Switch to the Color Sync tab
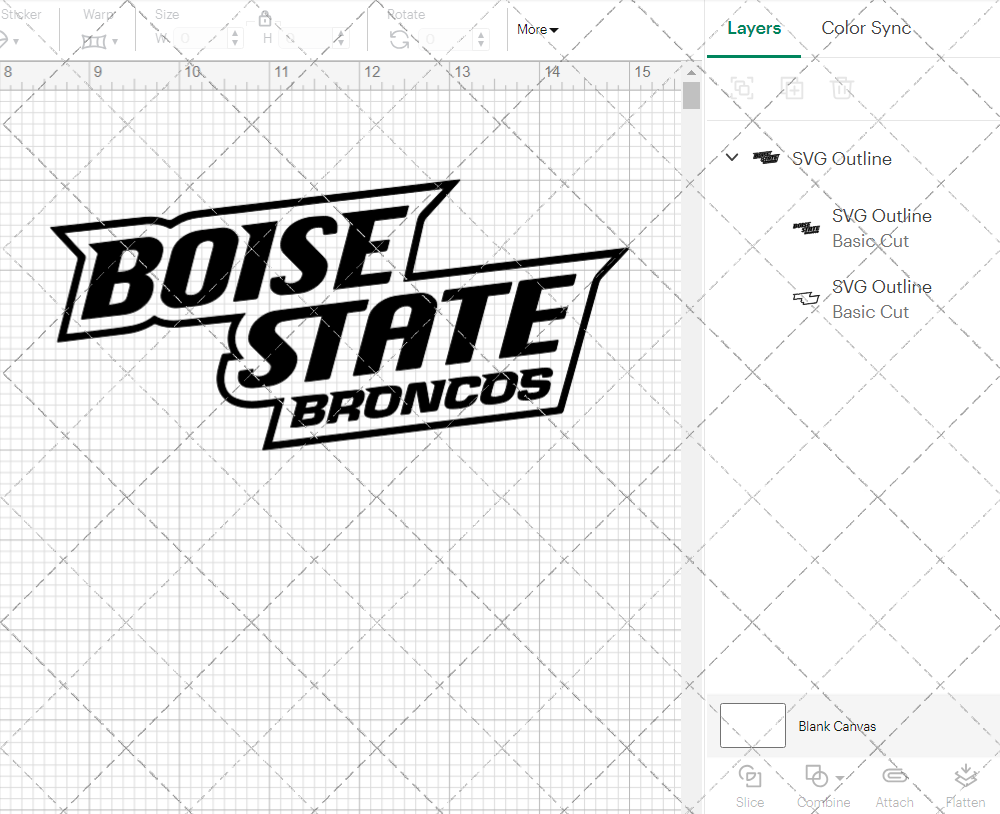This screenshot has width=1000, height=814. pyautogui.click(x=866, y=28)
